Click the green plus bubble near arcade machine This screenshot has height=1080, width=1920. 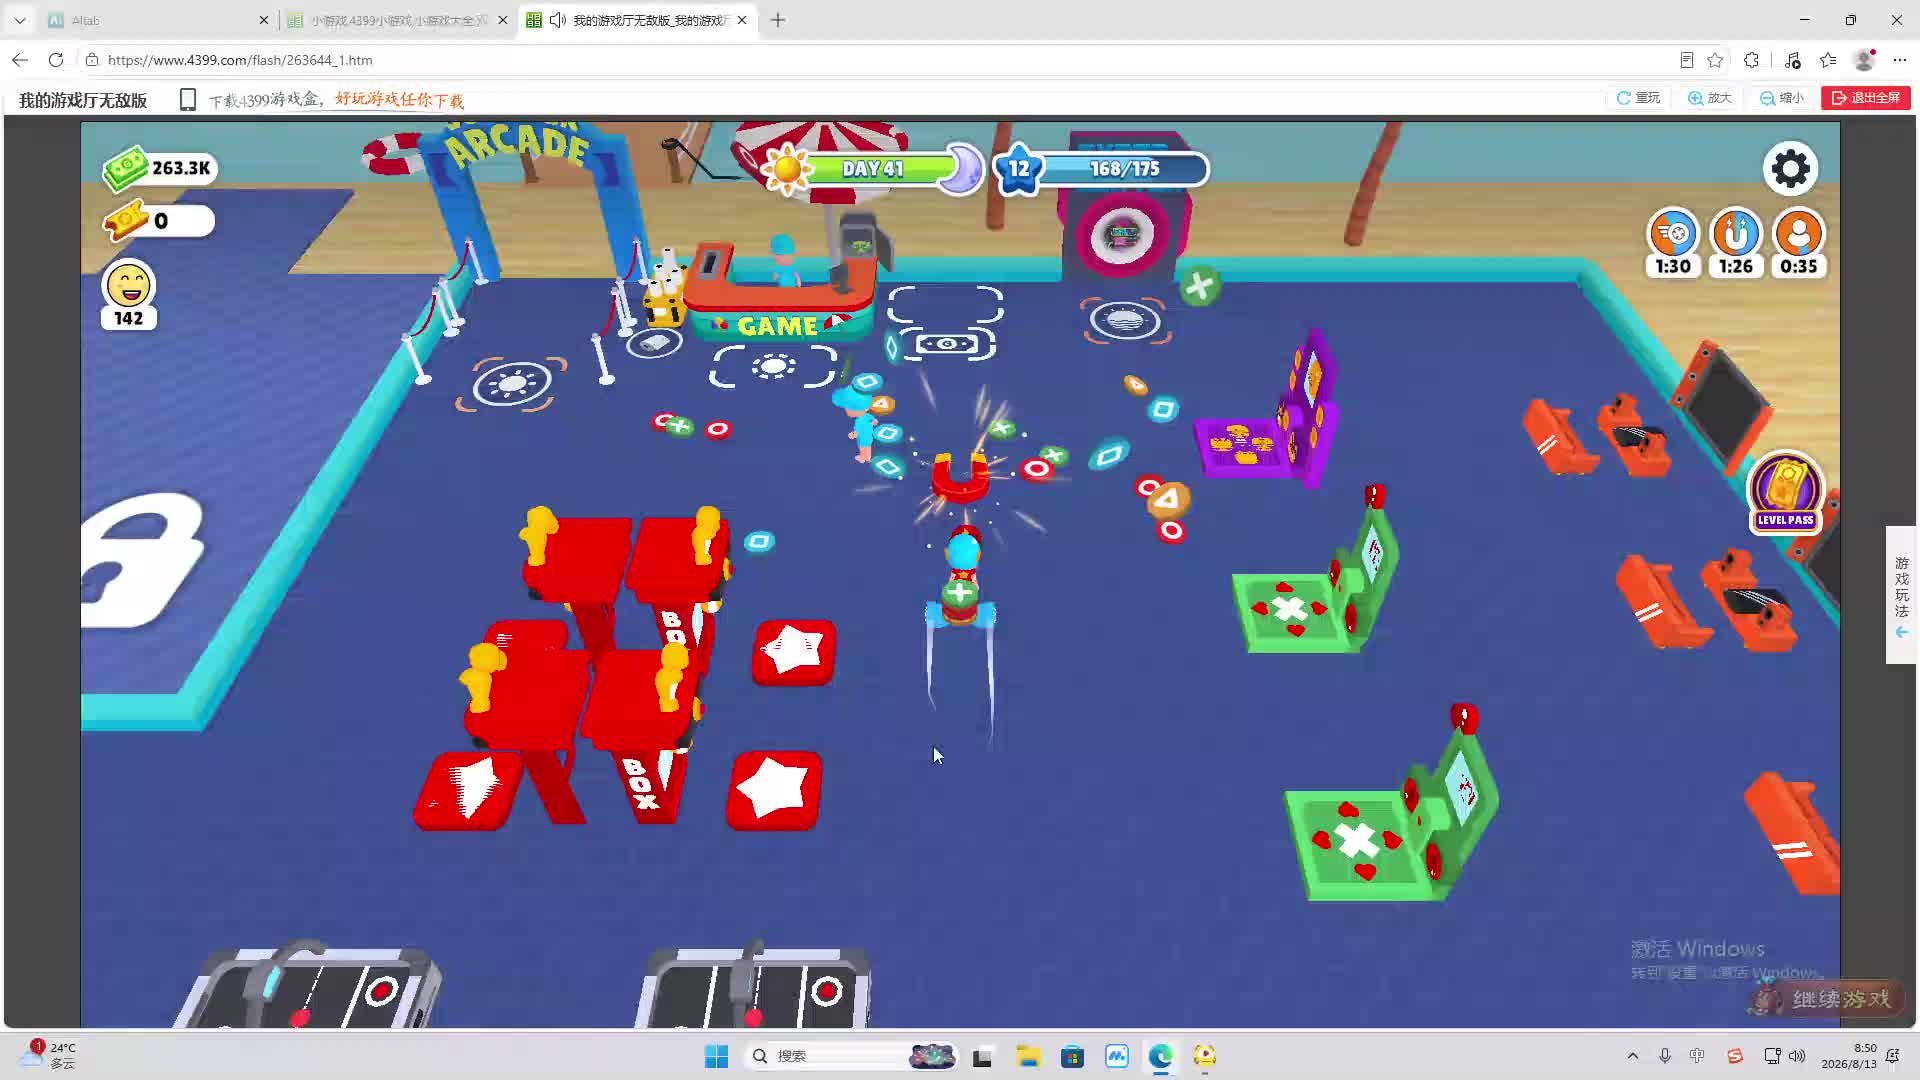1198,287
